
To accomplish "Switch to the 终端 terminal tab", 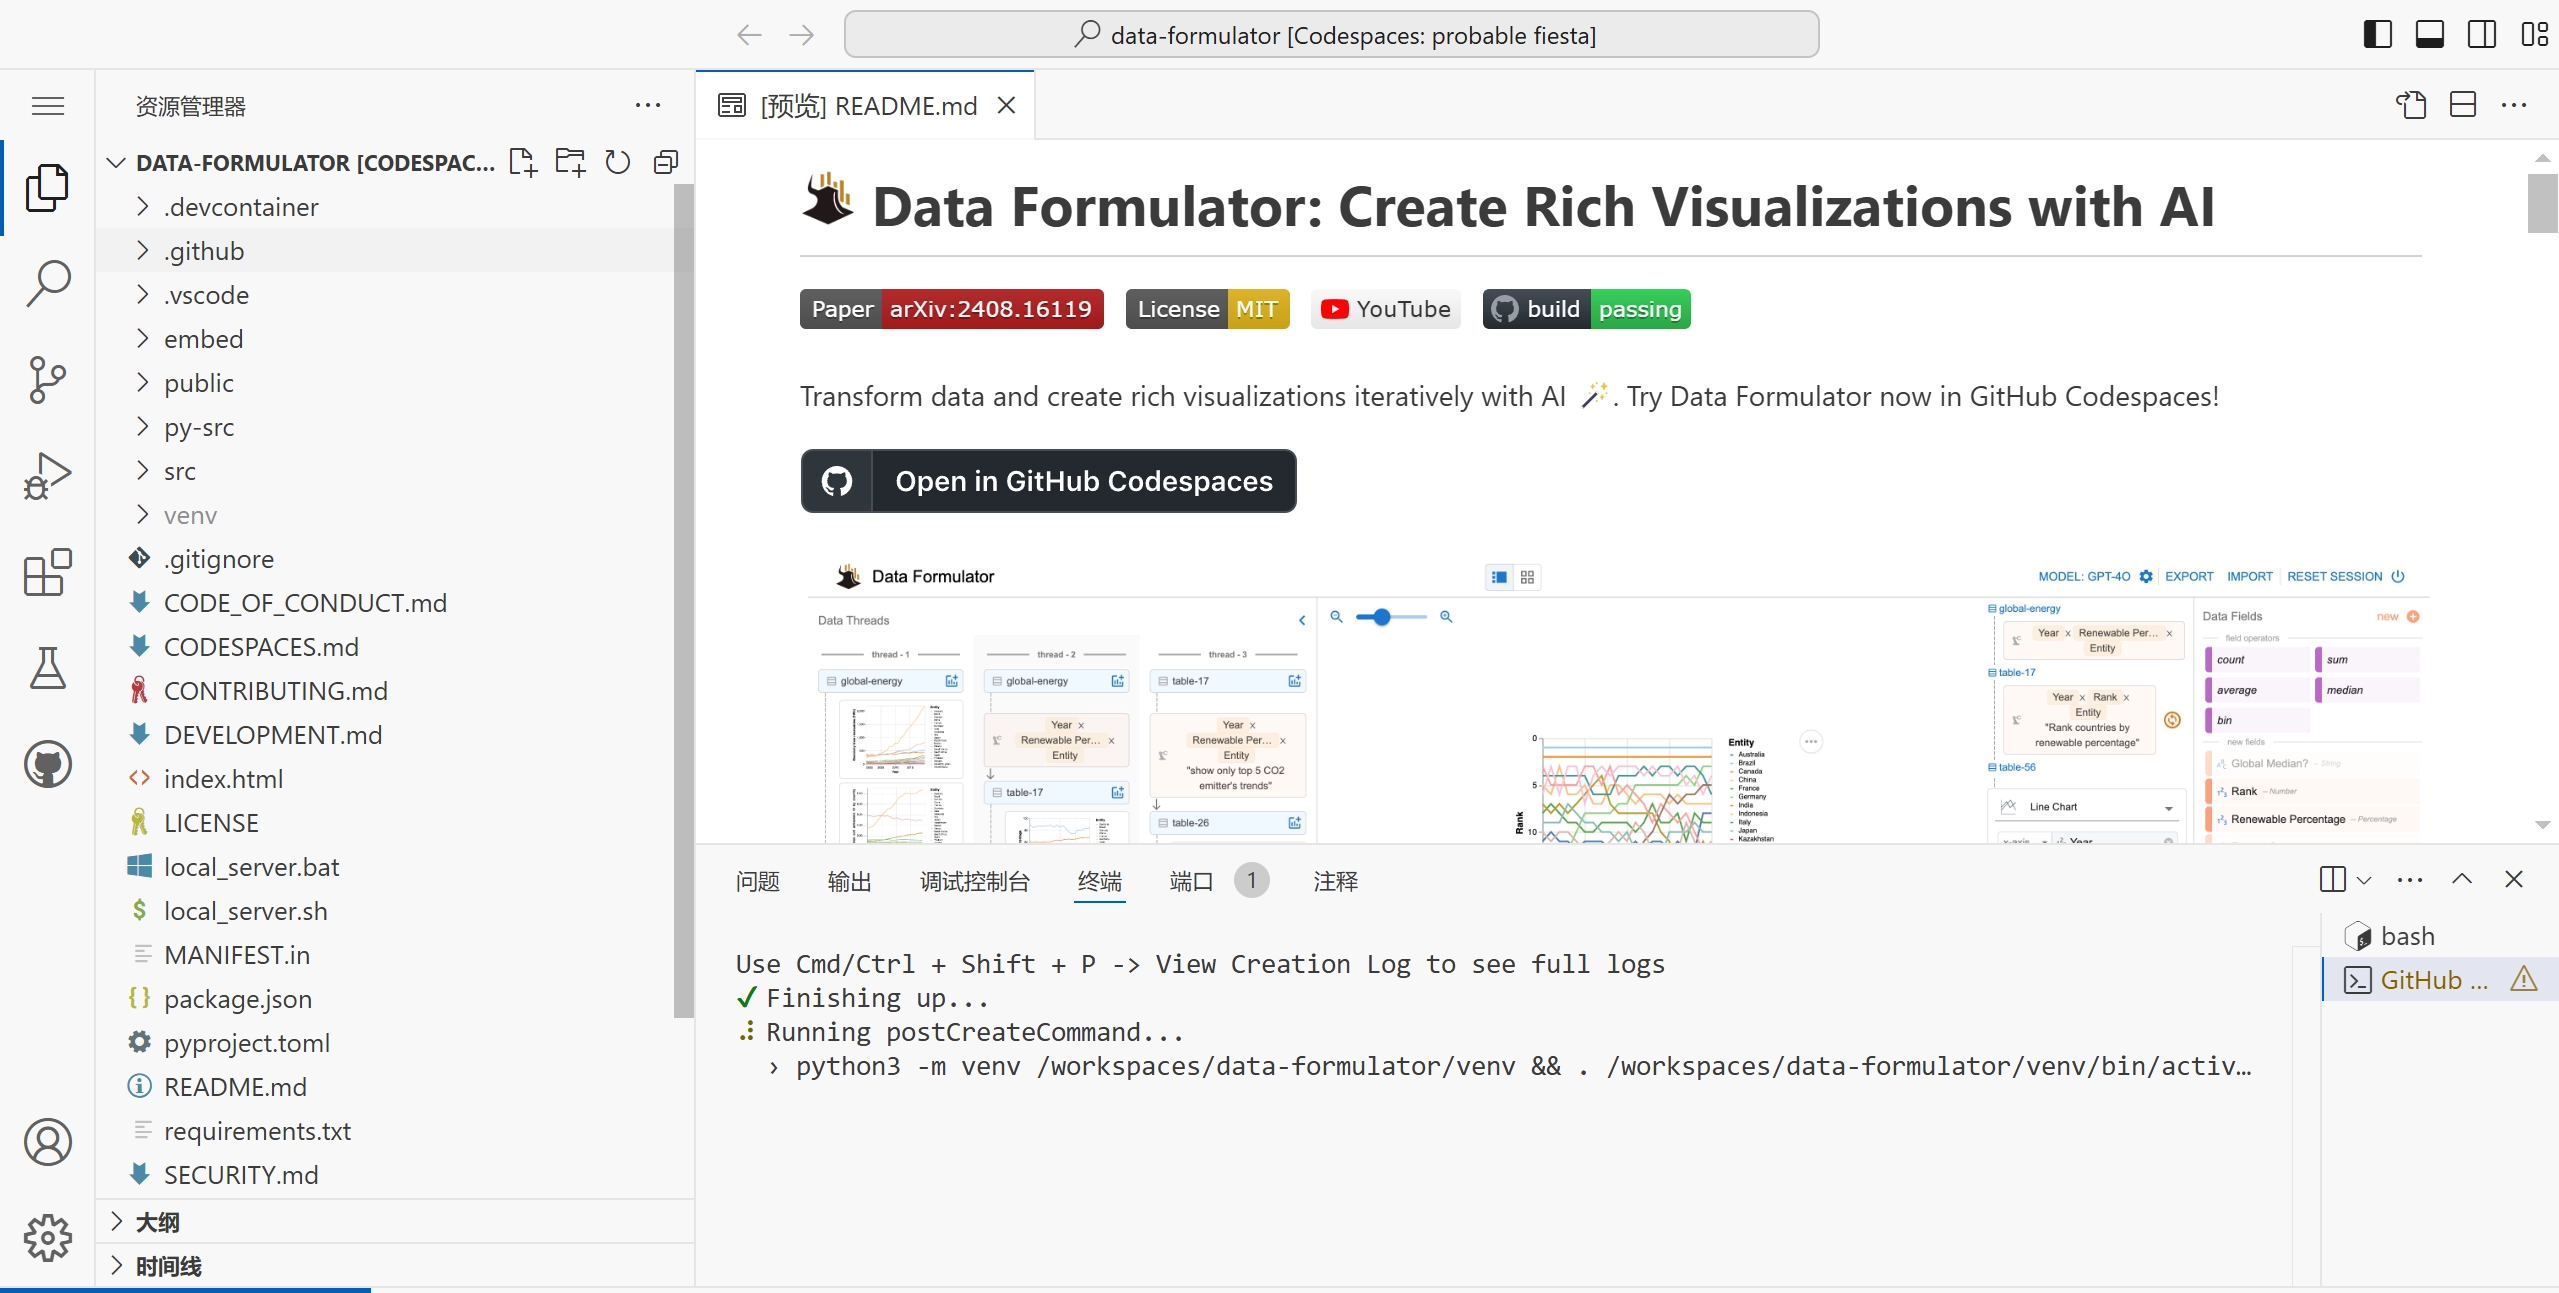I will (x=1100, y=881).
